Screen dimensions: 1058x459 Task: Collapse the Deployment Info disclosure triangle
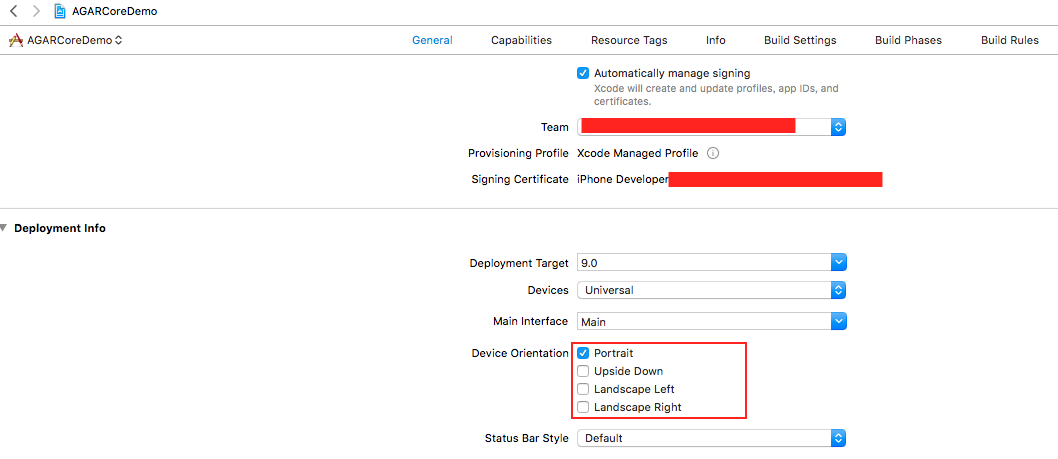pos(5,228)
